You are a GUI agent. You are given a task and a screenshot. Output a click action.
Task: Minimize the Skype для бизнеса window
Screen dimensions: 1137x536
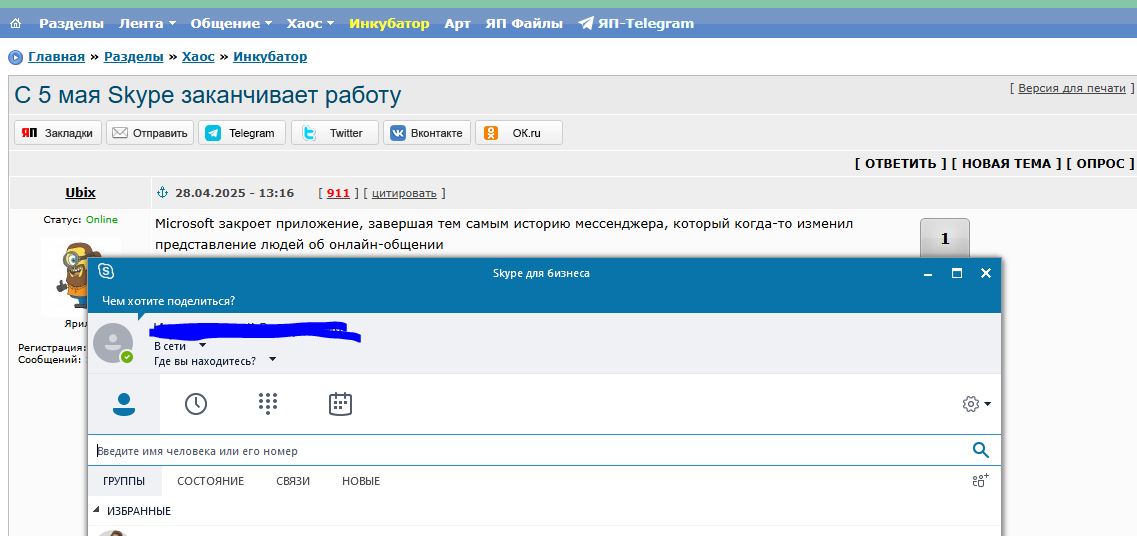click(927, 273)
